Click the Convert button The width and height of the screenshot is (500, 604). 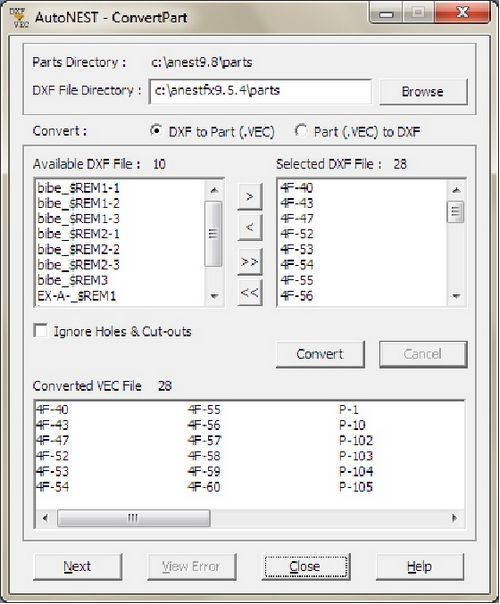pos(320,354)
